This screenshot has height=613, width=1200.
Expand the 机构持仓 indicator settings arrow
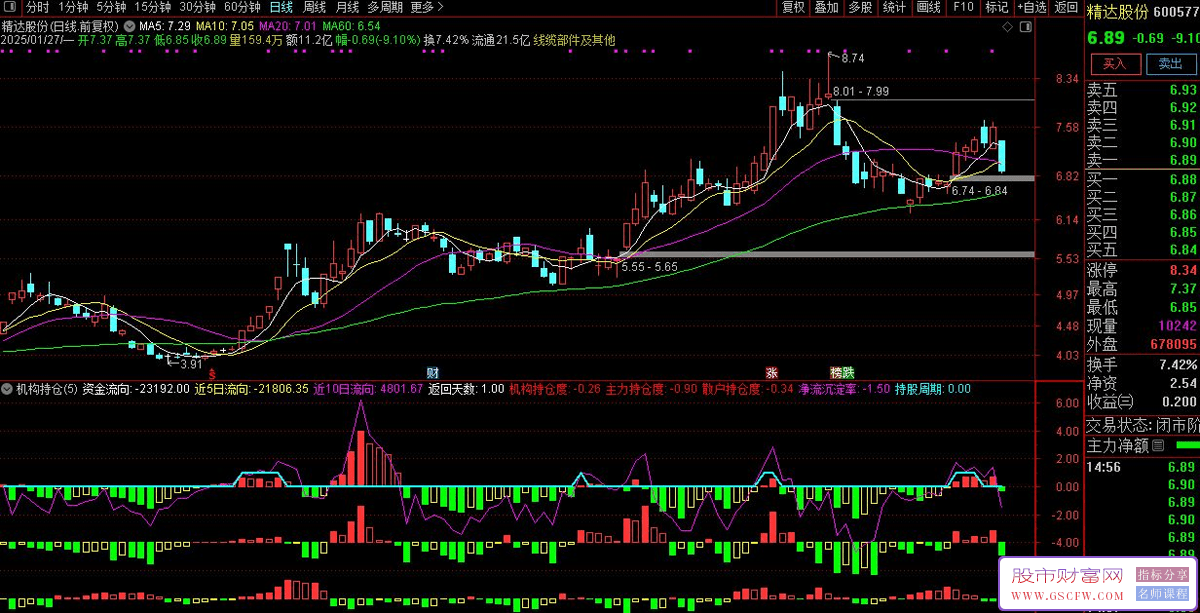pyautogui.click(x=9, y=388)
